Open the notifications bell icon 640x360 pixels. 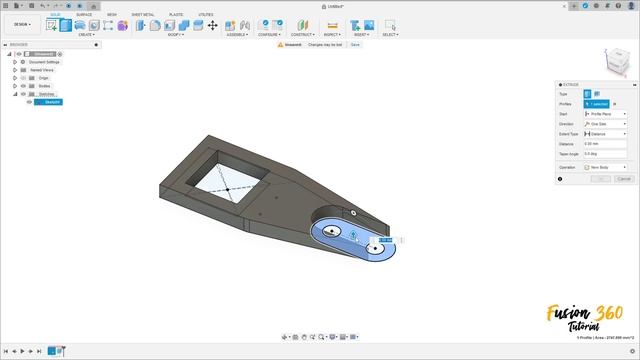[x=607, y=6]
